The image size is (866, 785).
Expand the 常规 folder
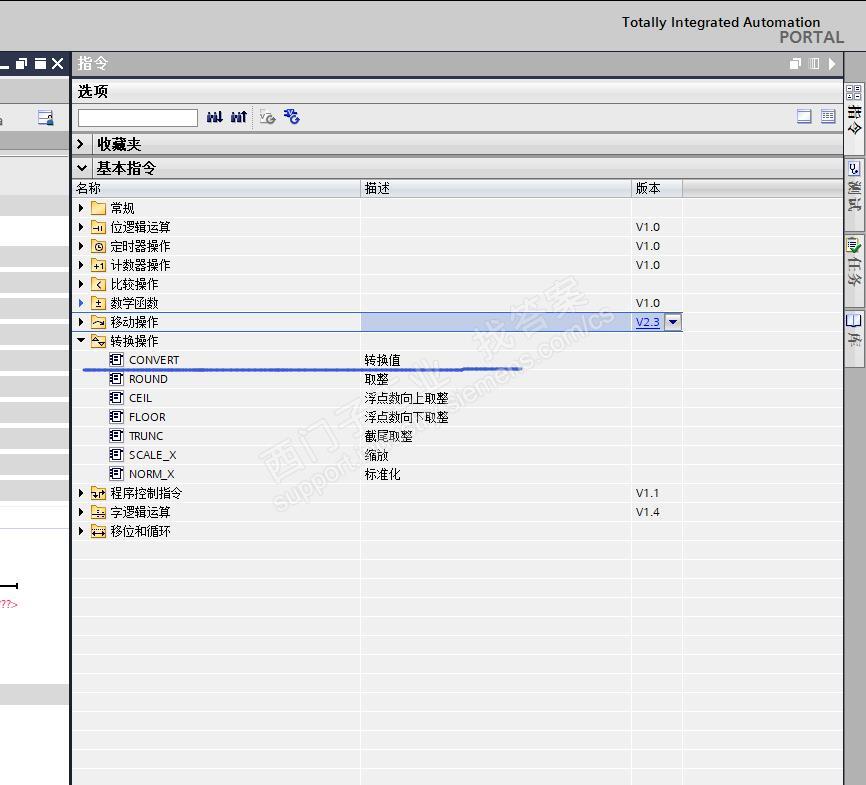click(81, 208)
